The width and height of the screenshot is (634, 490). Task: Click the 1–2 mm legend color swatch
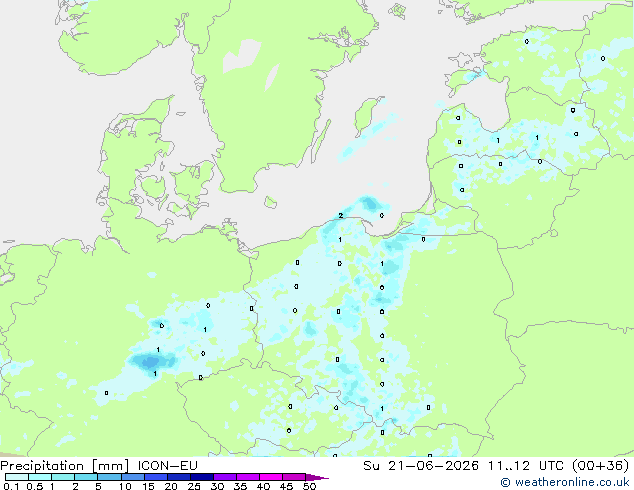(x=63, y=477)
